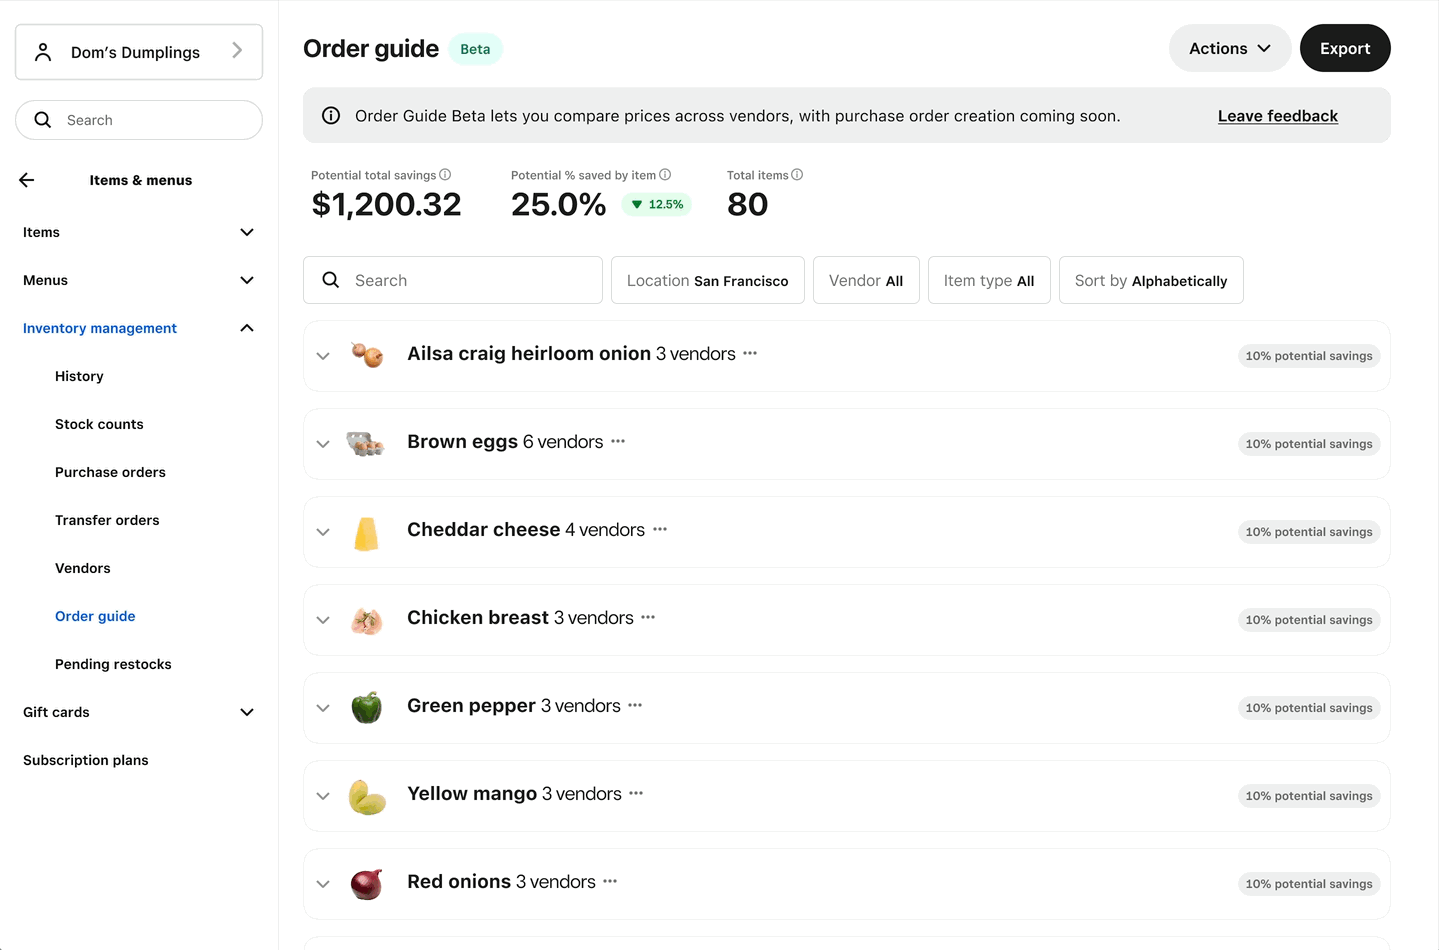The height and width of the screenshot is (950, 1439).
Task: Click the Leave feedback link
Action: (x=1277, y=116)
